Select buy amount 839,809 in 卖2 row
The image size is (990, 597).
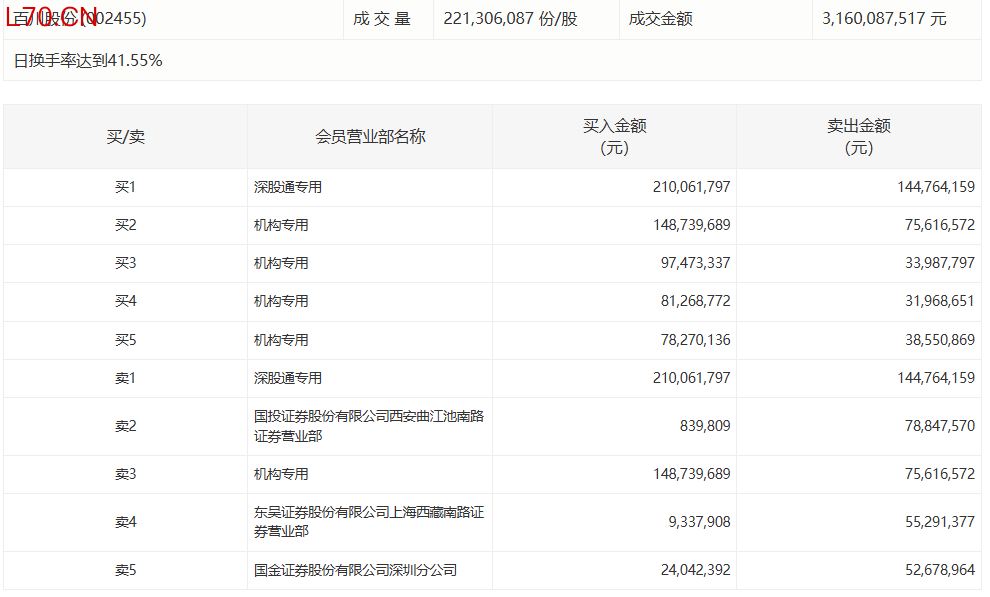point(705,426)
